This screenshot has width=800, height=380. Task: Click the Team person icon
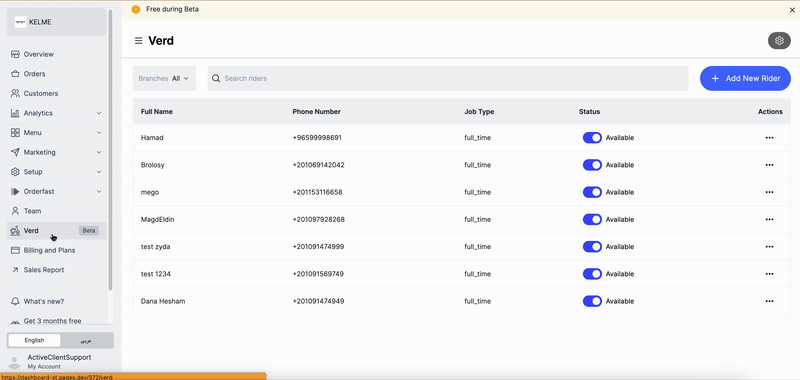[x=15, y=211]
